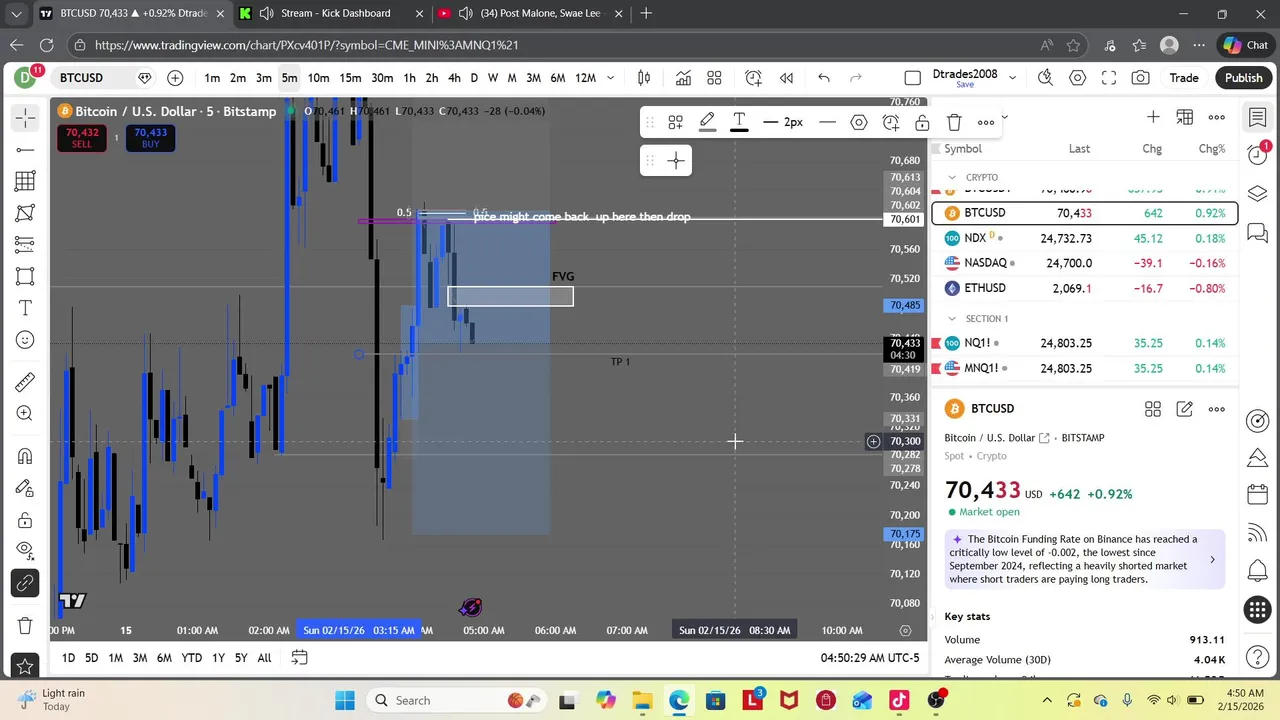Open more options in drawing toolbar
Image resolution: width=1280 pixels, height=720 pixels.
[986, 122]
